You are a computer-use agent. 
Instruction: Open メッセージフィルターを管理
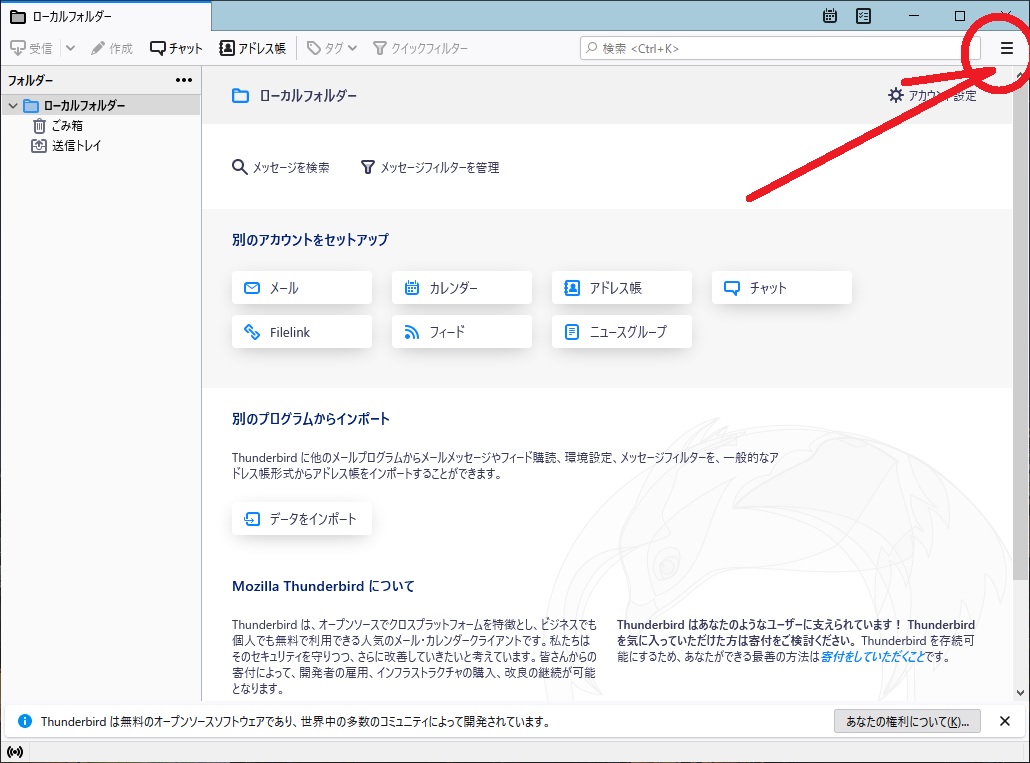click(429, 167)
